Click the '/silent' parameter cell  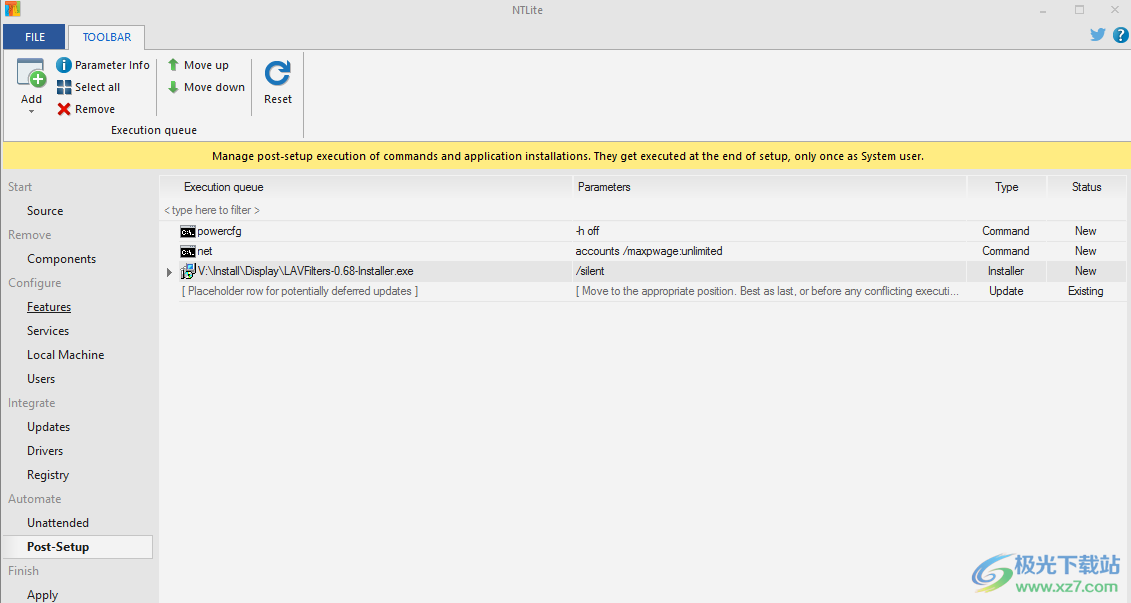pos(590,271)
